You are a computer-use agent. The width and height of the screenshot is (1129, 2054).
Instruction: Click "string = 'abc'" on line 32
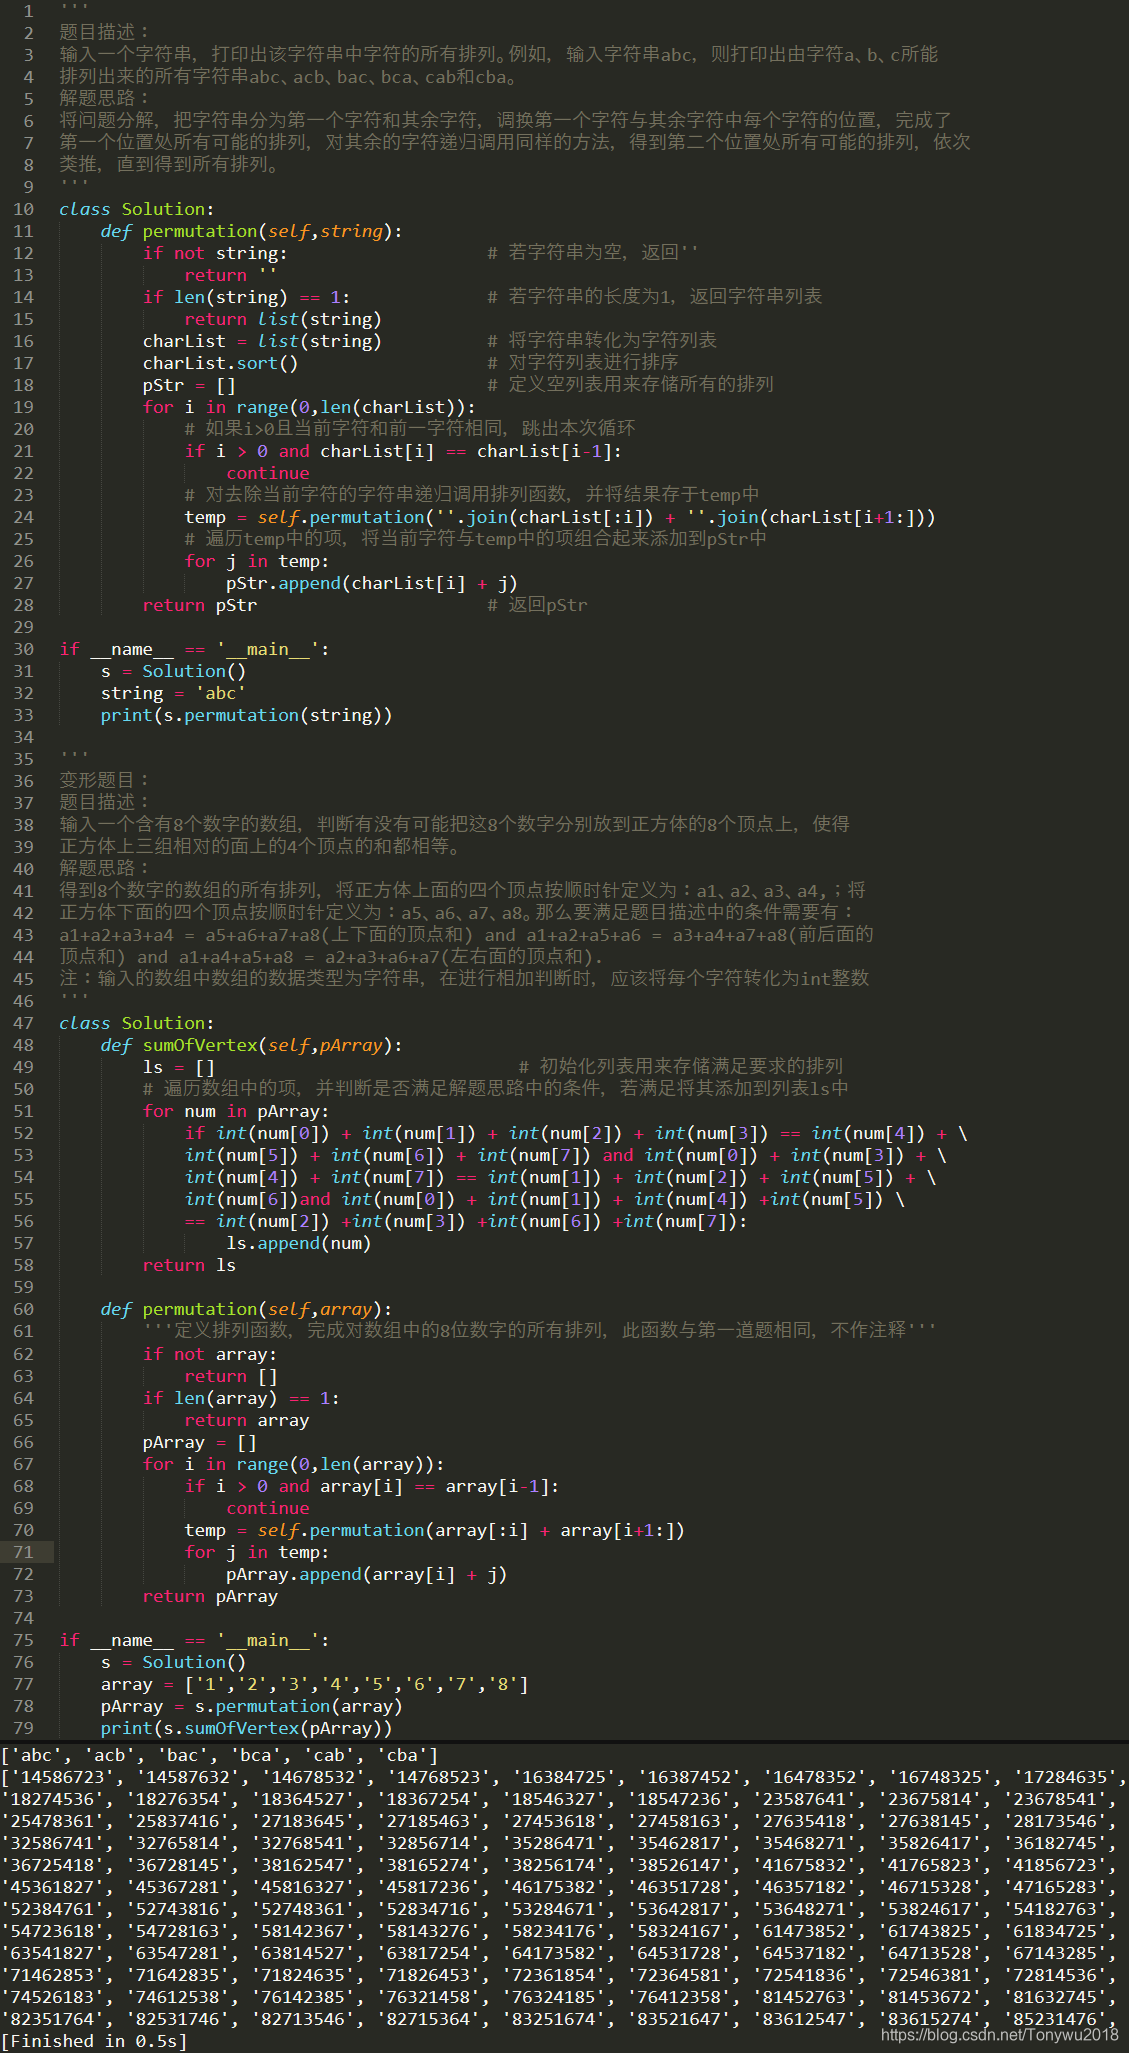click(173, 693)
